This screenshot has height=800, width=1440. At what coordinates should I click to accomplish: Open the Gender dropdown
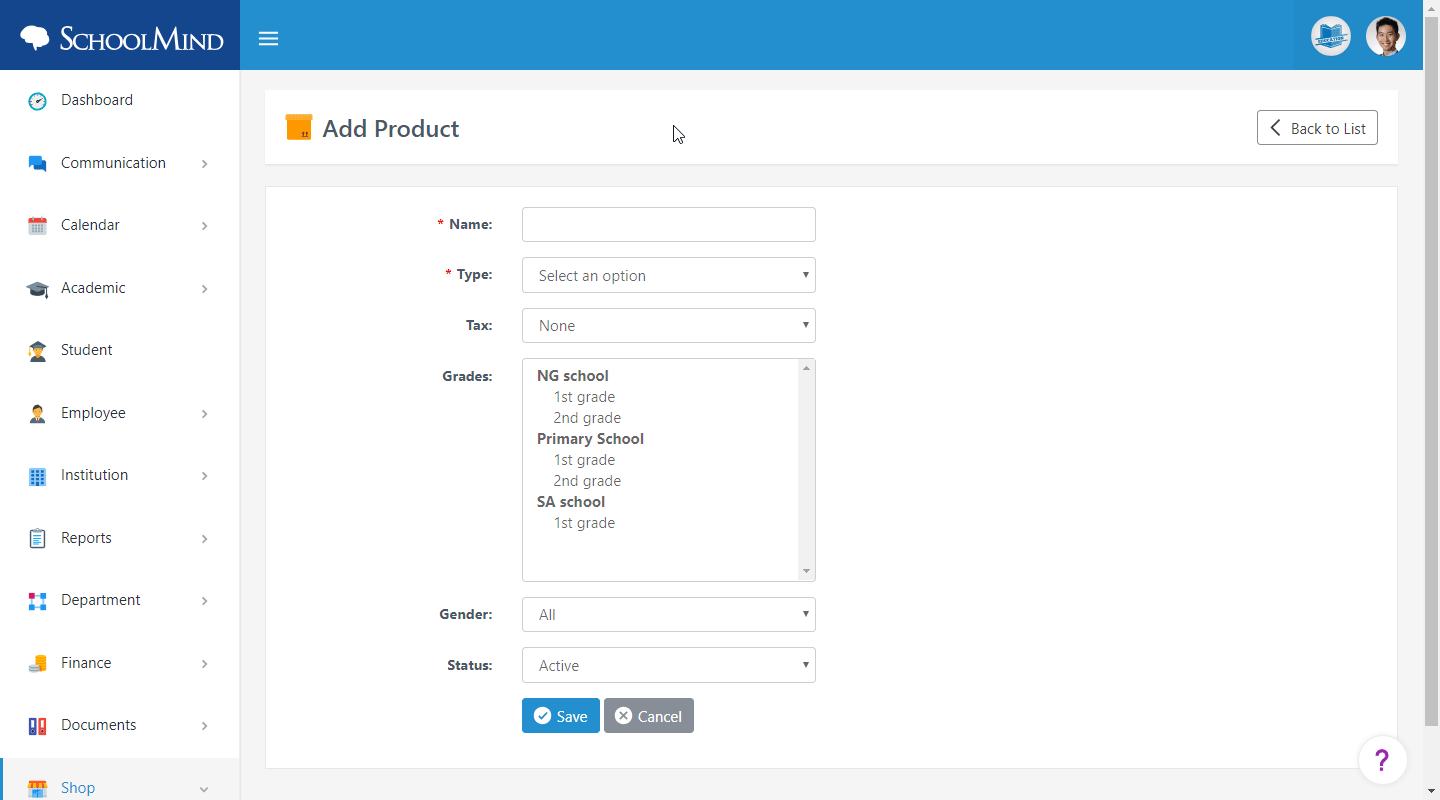(668, 614)
